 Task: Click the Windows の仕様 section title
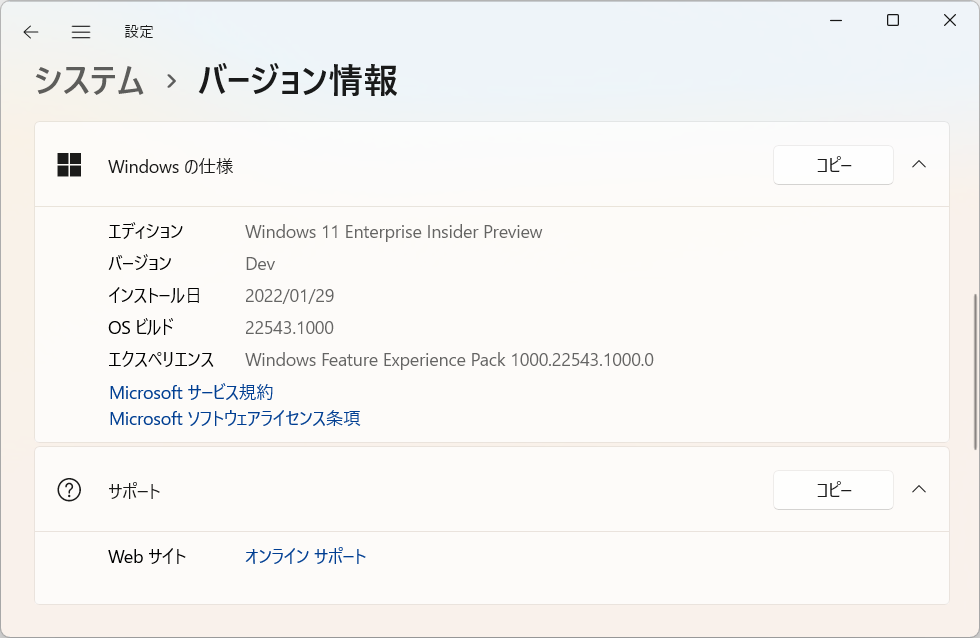click(171, 166)
